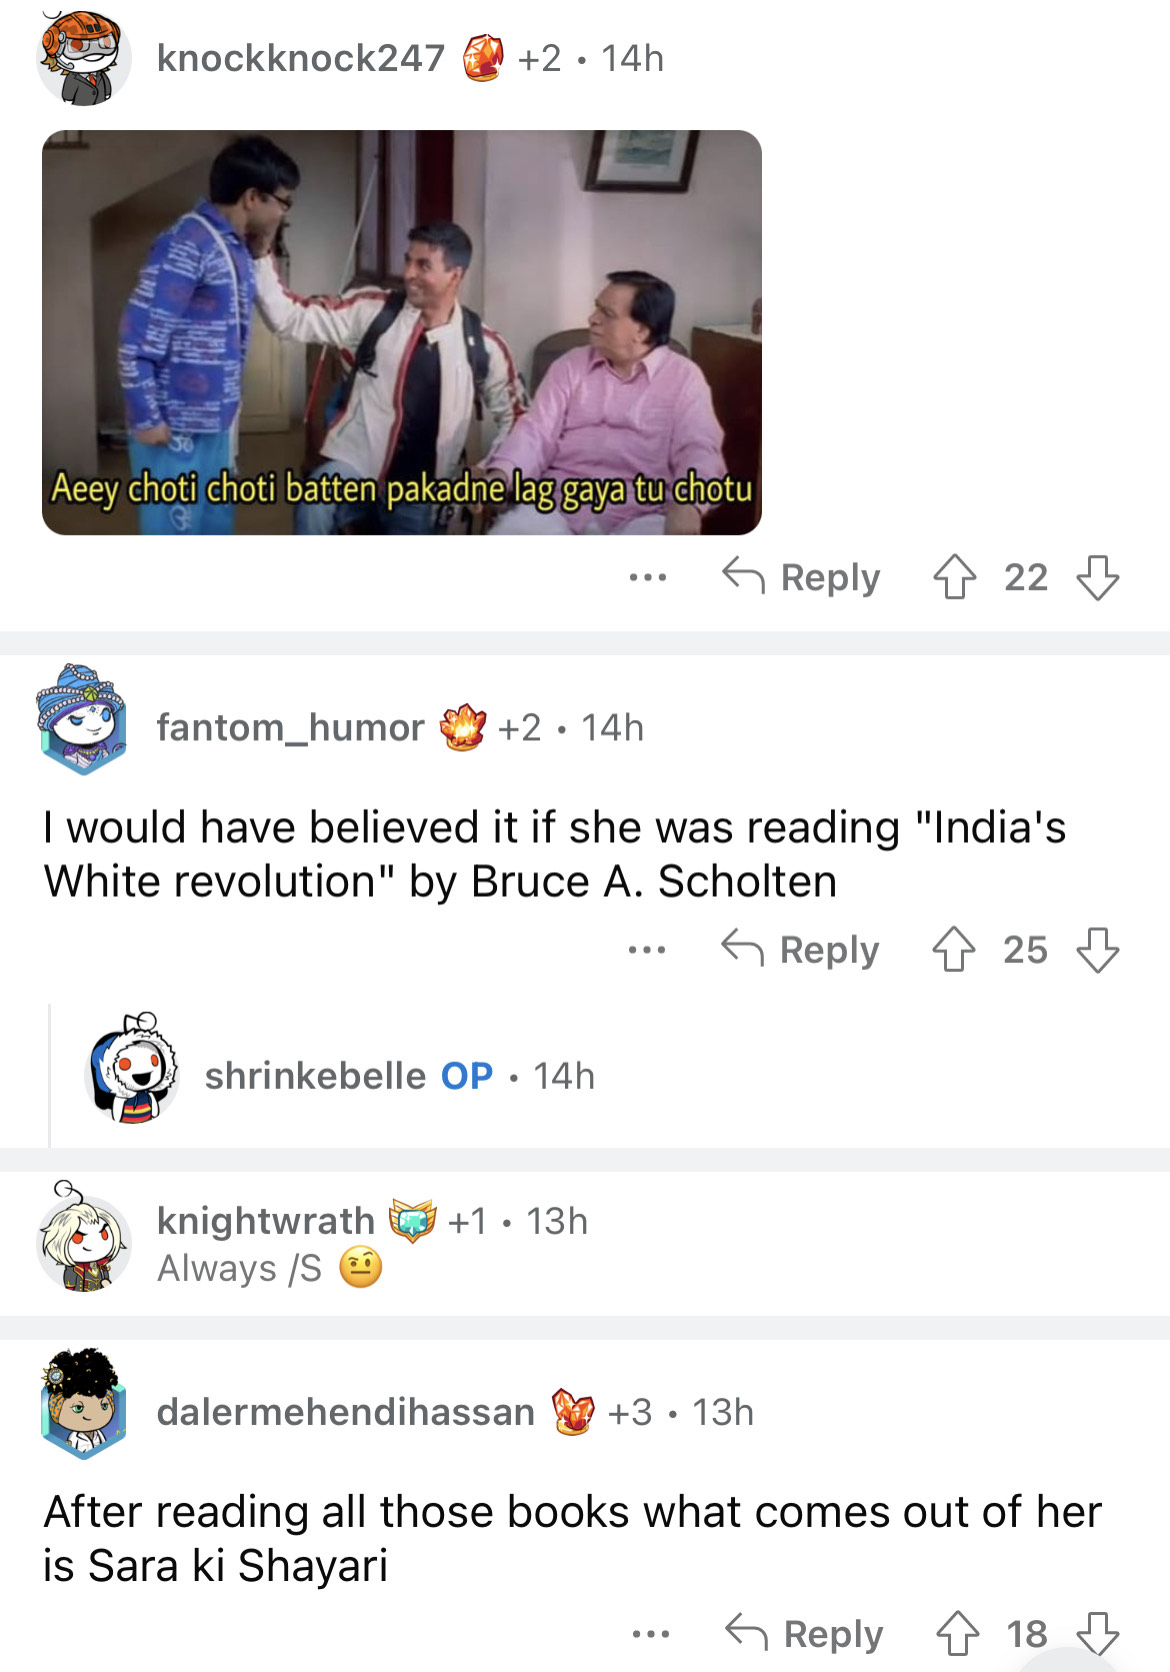Reply to knockknock247's comment
Viewport: 1170px width, 1672px height.
click(802, 577)
